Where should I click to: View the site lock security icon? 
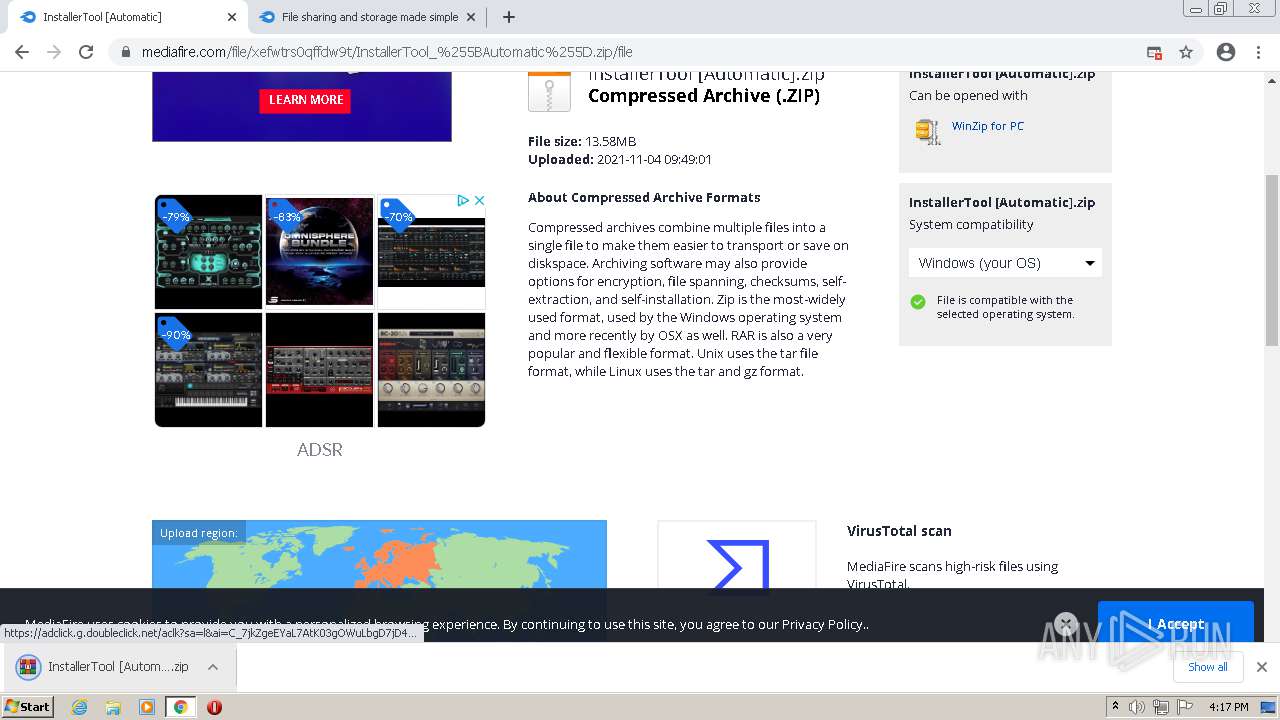tap(125, 52)
